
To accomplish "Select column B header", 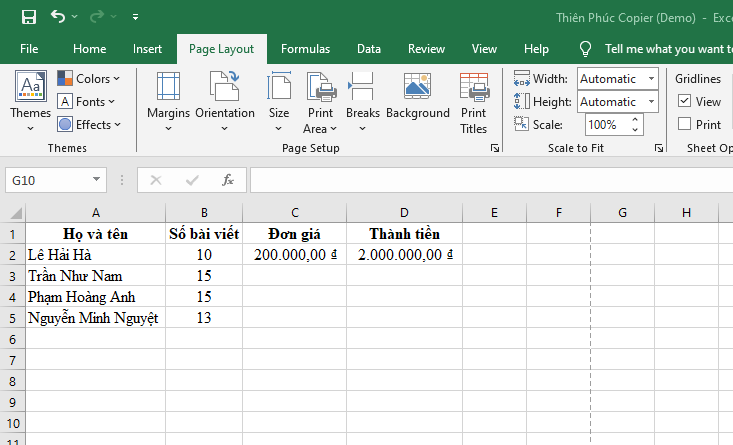I will click(x=204, y=213).
